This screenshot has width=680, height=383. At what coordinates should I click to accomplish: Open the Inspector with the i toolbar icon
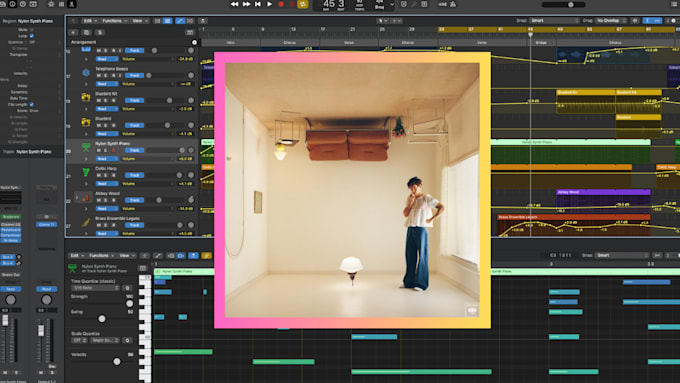pyautogui.click(x=12, y=4)
